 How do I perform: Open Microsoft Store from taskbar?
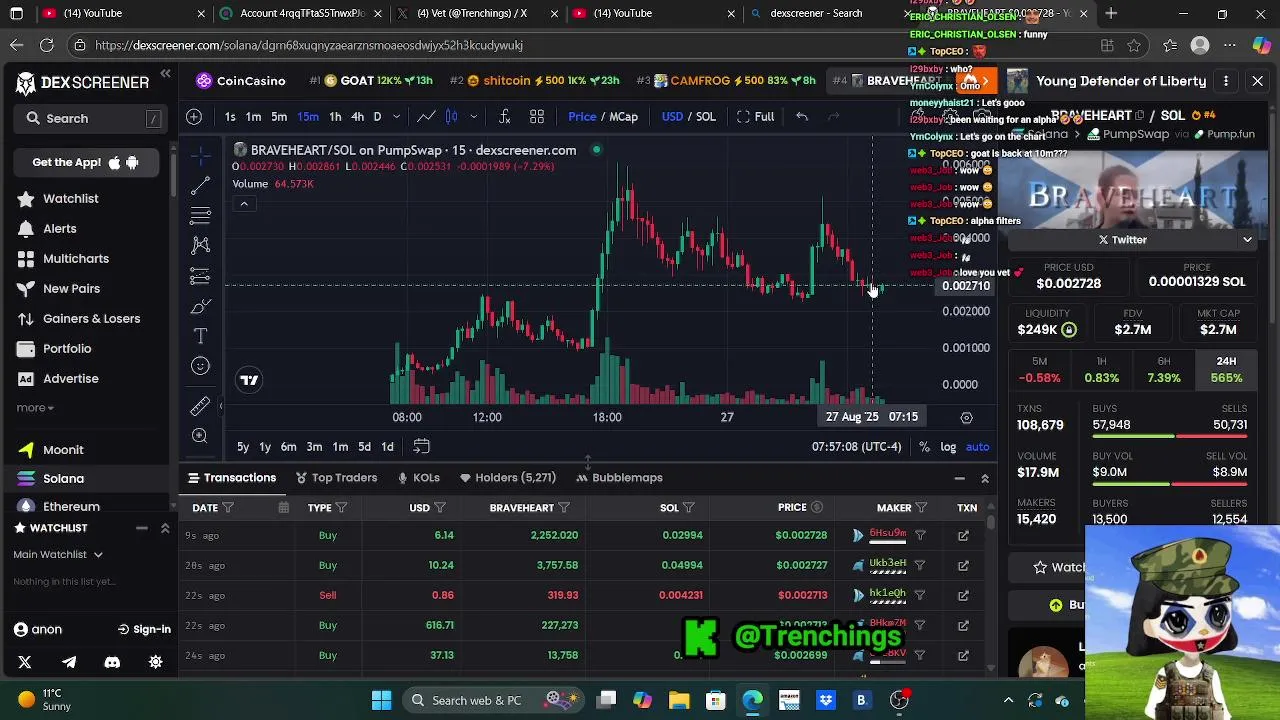click(715, 700)
